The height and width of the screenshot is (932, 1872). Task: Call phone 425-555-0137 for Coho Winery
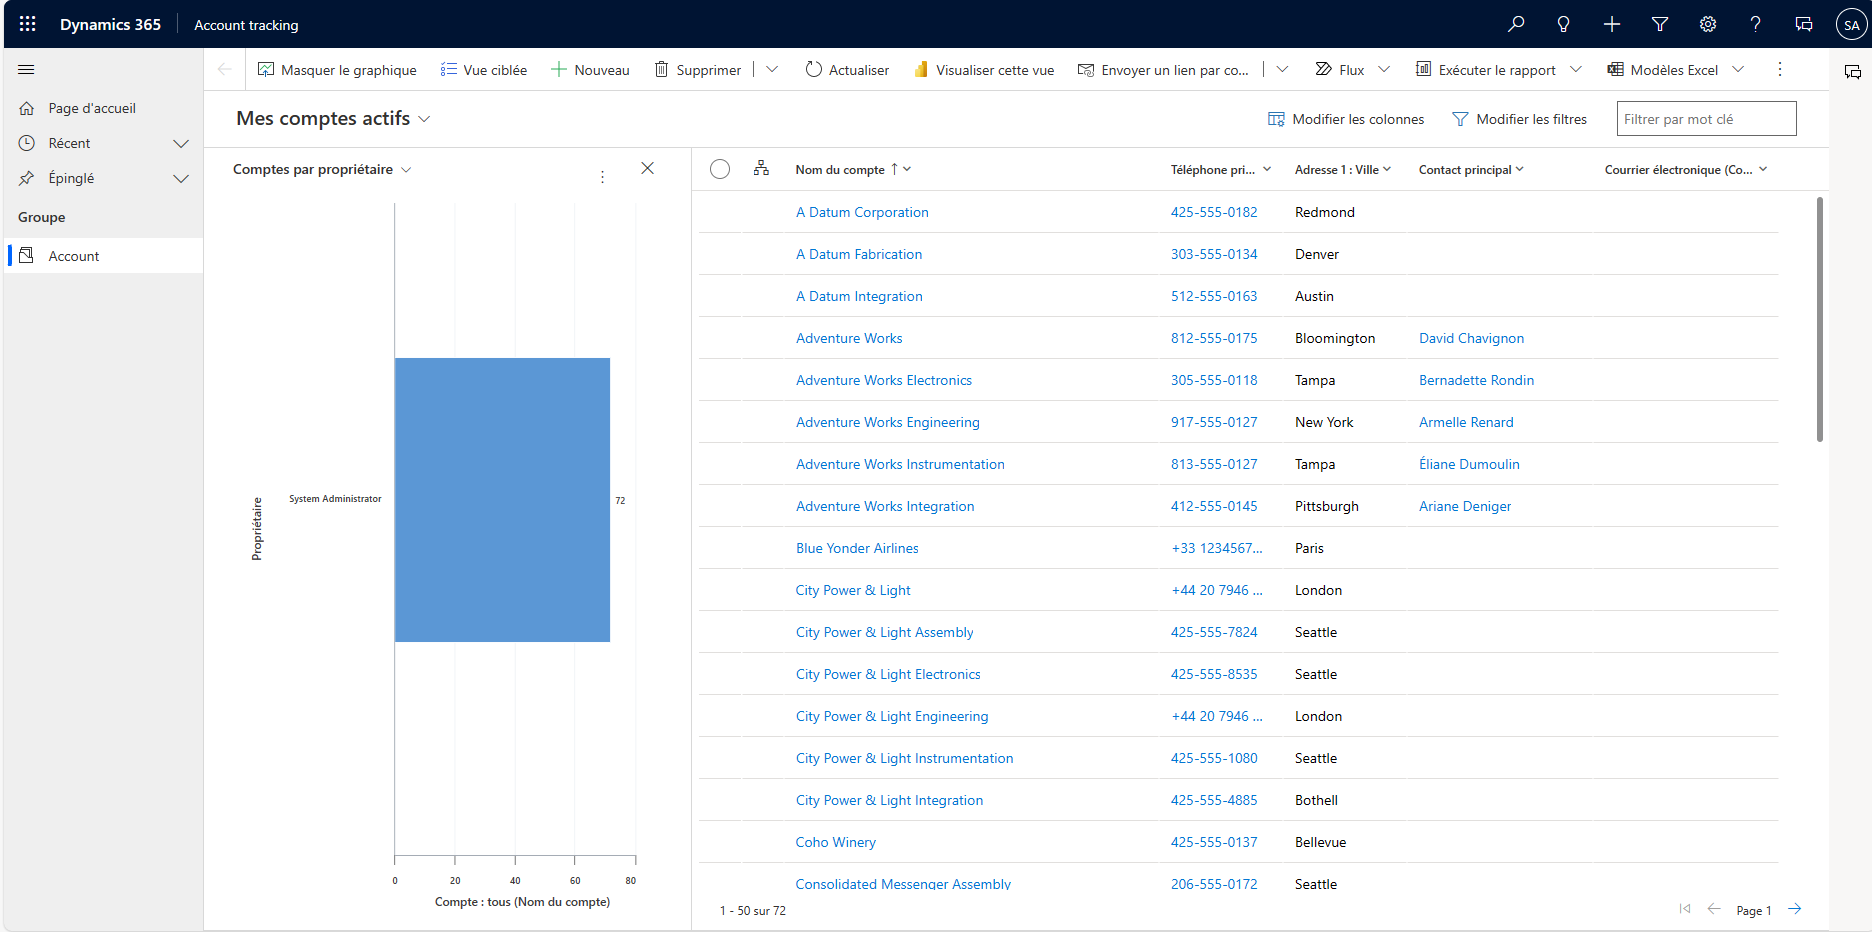1214,842
